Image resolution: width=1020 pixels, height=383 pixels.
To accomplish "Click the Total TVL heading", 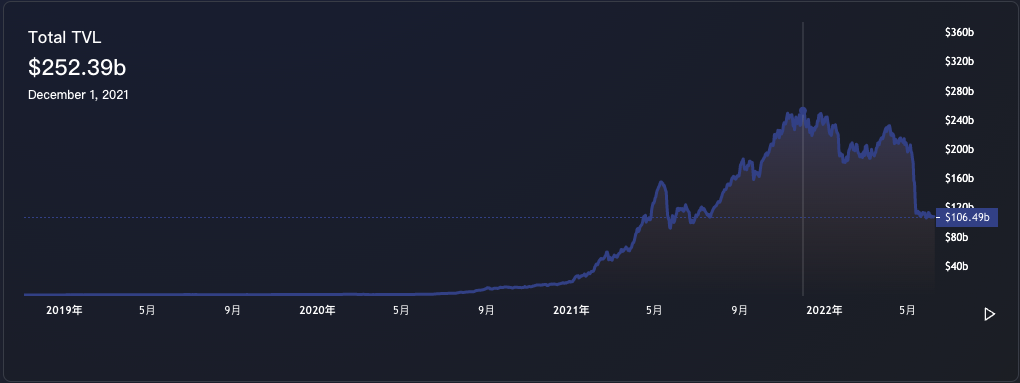I will coord(64,38).
